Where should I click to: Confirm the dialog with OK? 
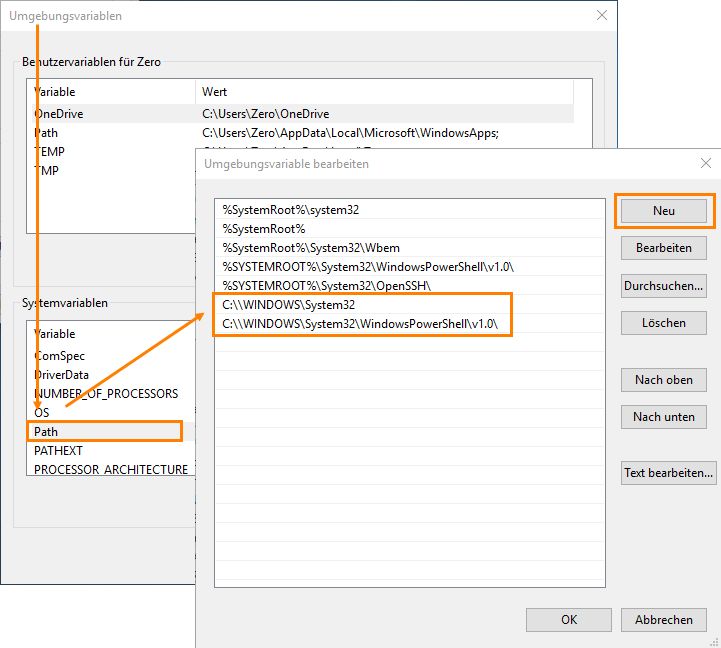click(569, 620)
